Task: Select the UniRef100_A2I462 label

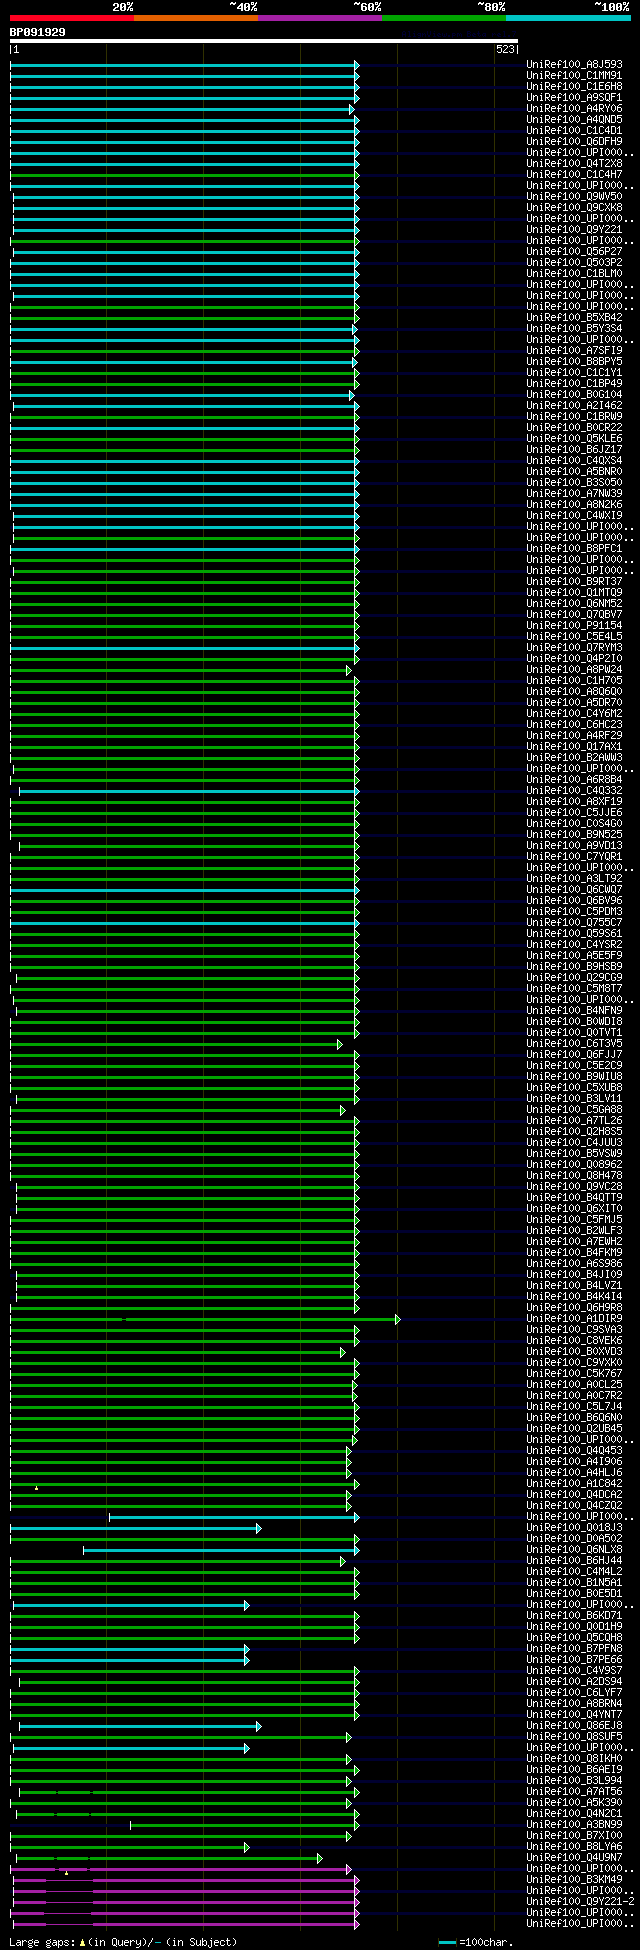Action: point(574,406)
